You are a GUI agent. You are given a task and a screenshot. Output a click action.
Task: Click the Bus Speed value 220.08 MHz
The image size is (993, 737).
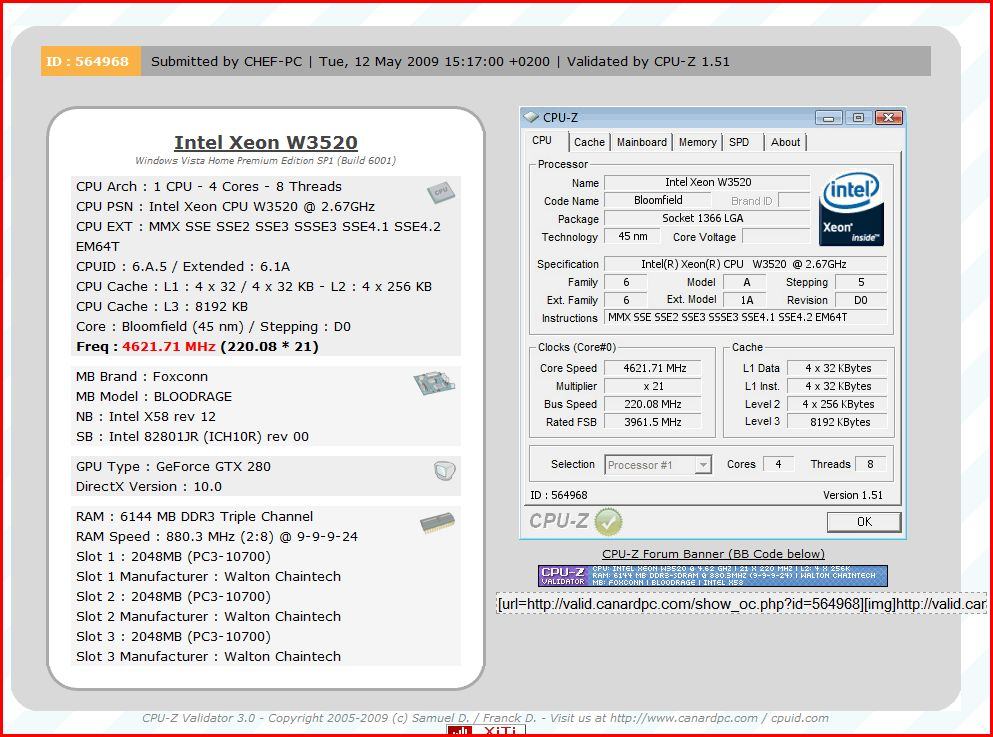(654, 404)
